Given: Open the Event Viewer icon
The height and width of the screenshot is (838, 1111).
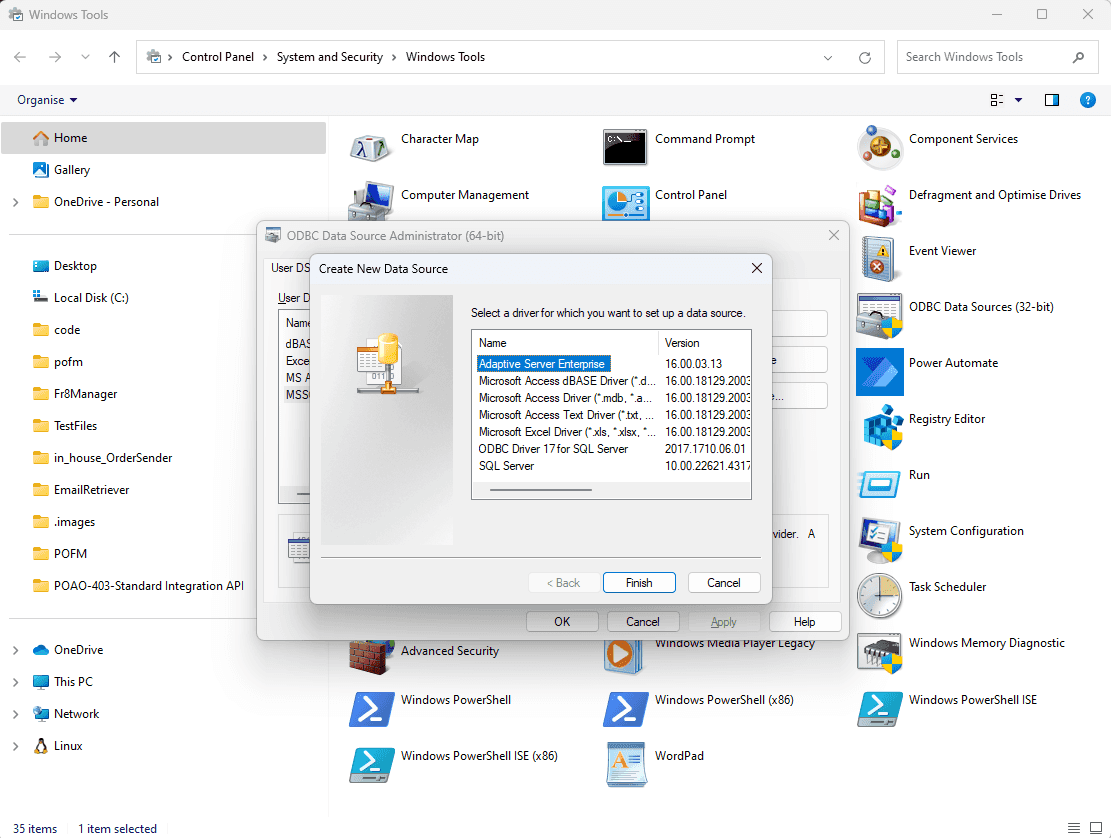Looking at the screenshot, I should (x=879, y=260).
